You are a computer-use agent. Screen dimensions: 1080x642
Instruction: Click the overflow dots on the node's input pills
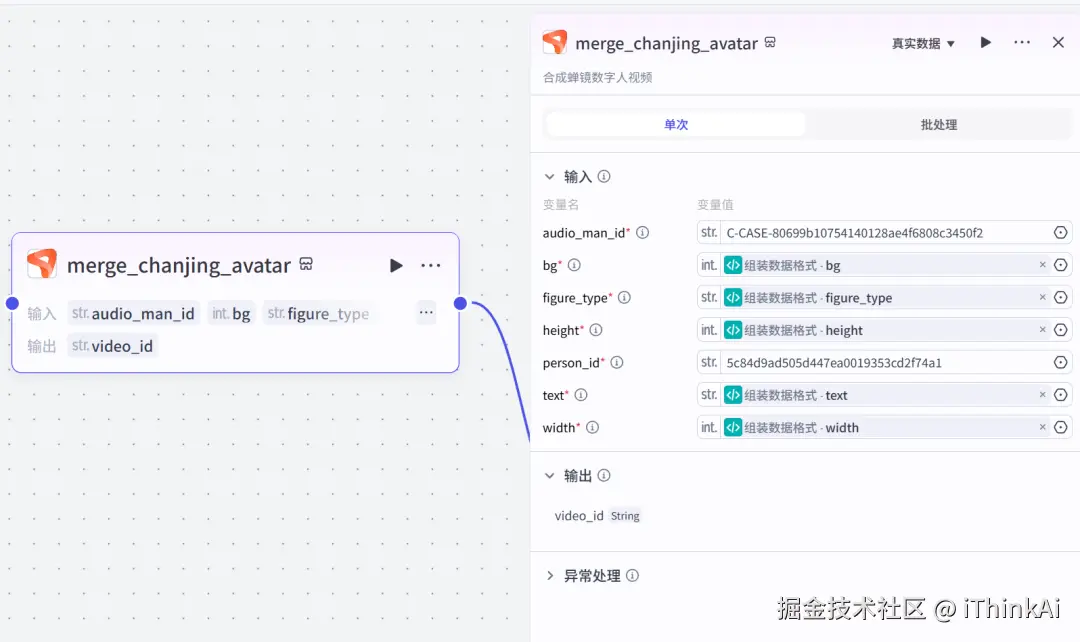coord(425,312)
